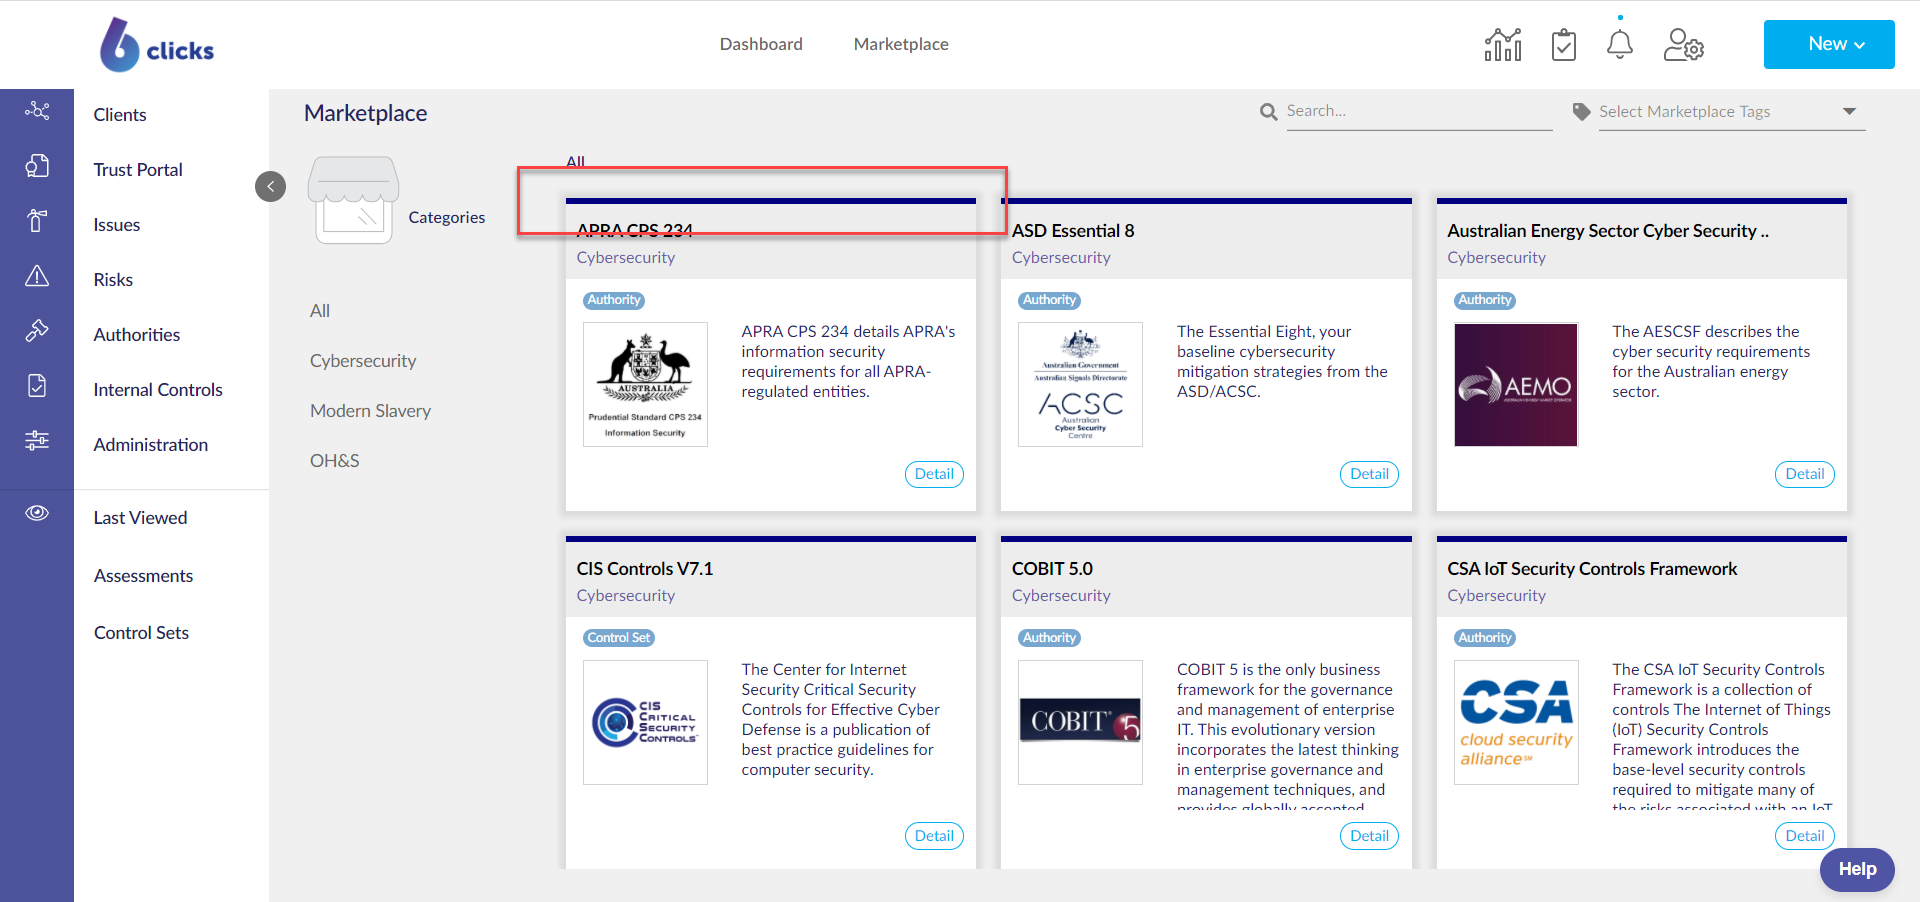Click the CSA cloud security alliance logo
The height and width of the screenshot is (902, 1920).
(x=1516, y=722)
